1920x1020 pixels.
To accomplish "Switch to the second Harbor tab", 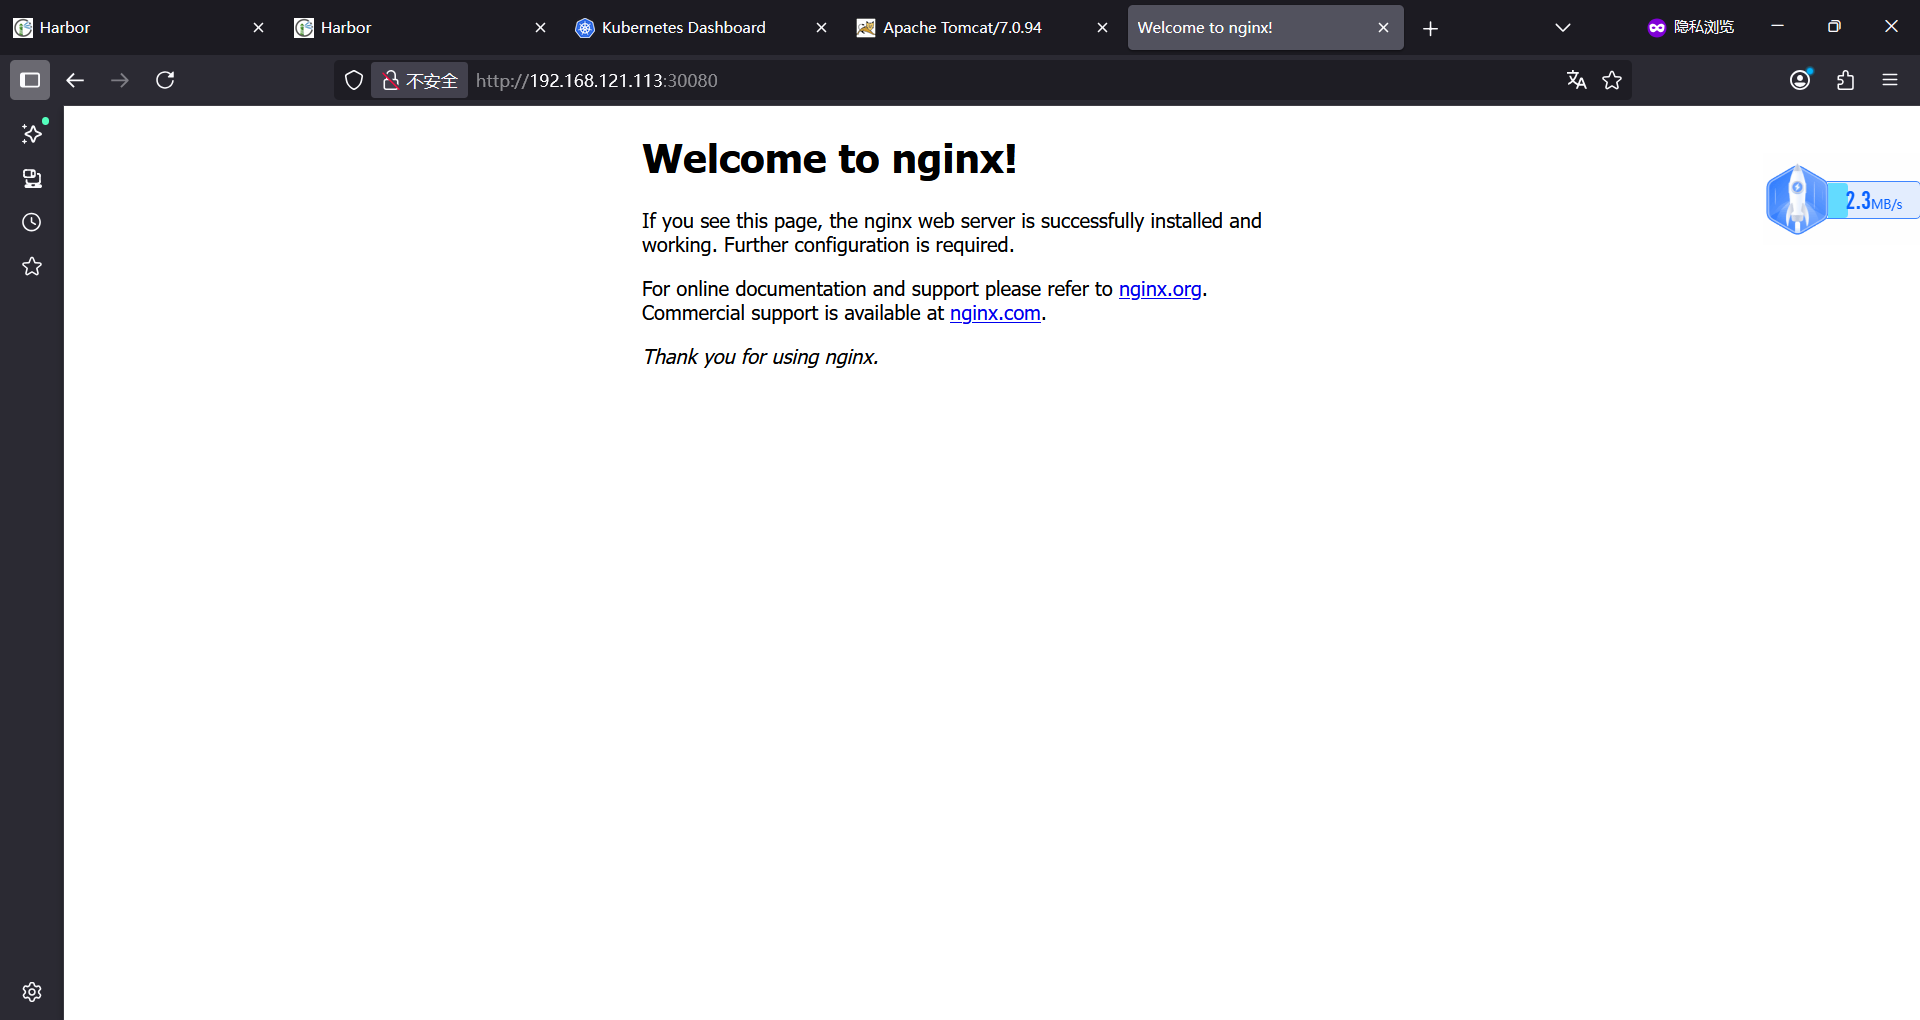I will point(421,28).
